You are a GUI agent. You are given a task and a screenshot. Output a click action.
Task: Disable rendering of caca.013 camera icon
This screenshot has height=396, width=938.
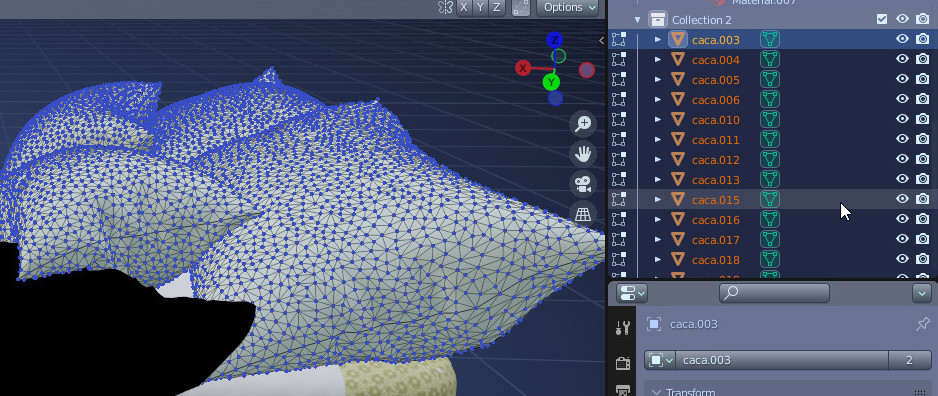[922, 179]
